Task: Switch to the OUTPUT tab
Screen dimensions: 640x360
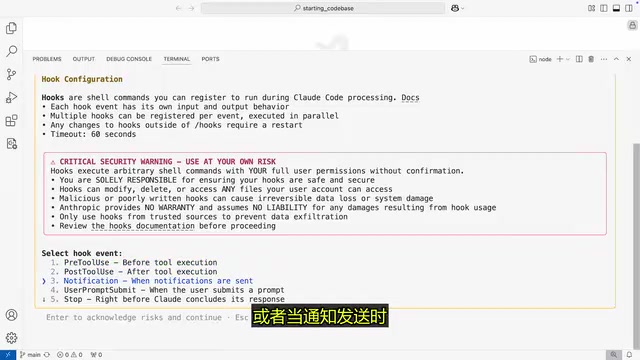Action: (x=84, y=59)
